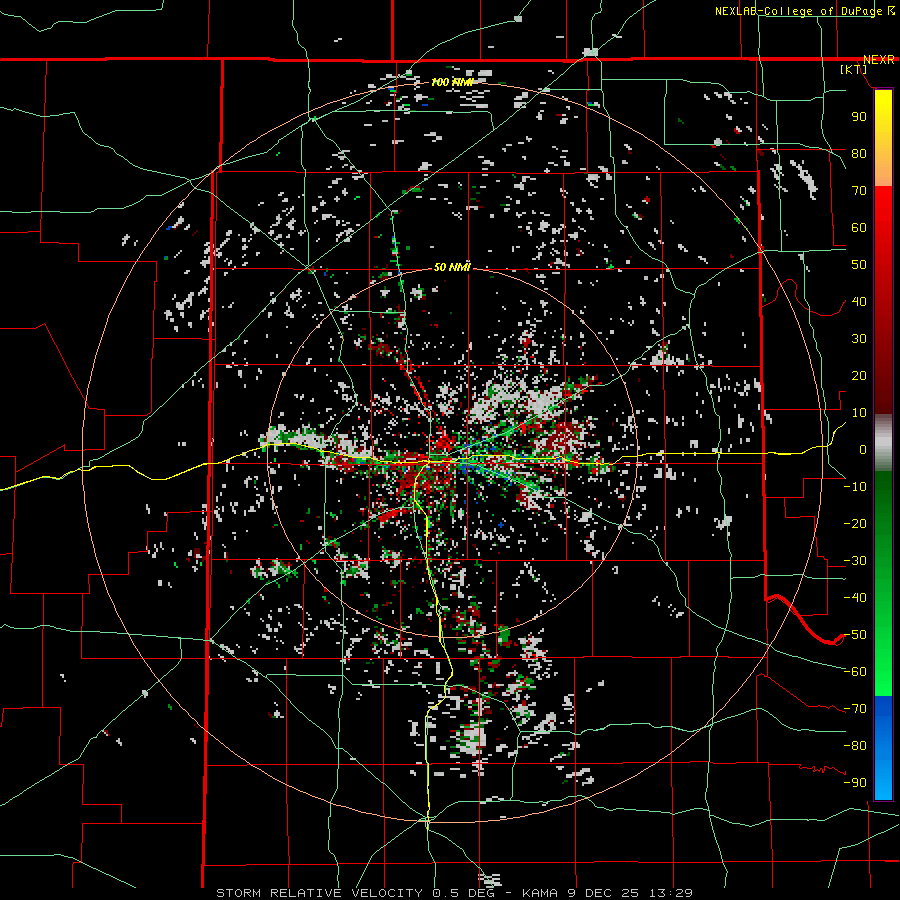Click the [KT] units label
This screenshot has width=900, height=900.
click(854, 69)
